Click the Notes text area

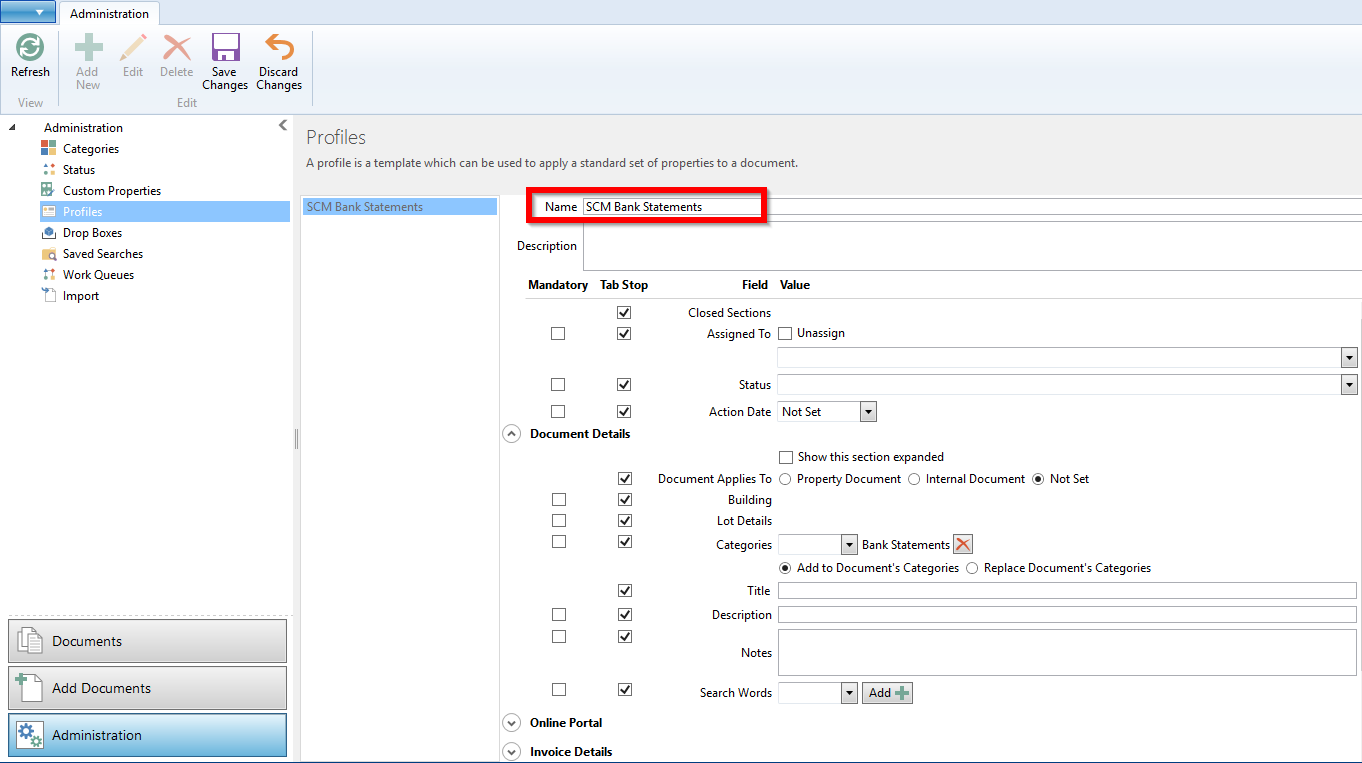click(x=1067, y=653)
